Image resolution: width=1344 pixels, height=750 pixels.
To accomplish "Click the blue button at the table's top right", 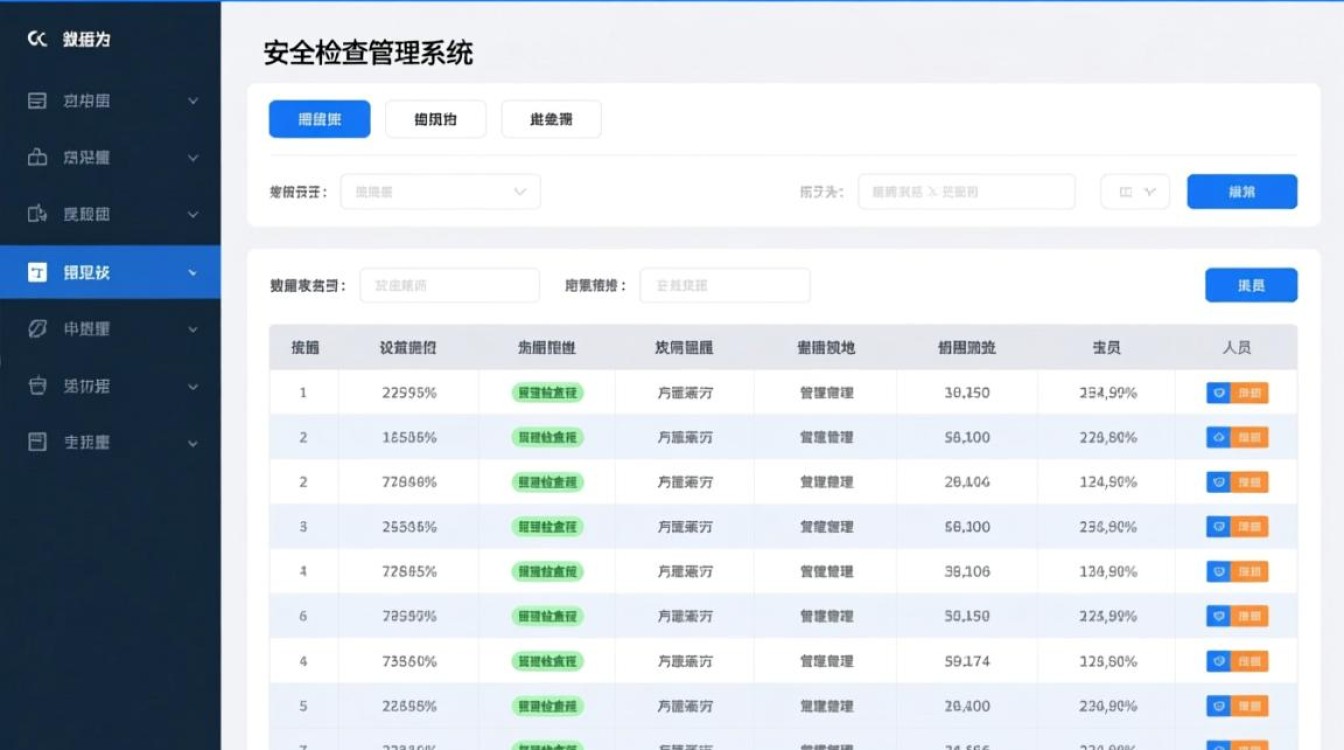I will click(x=1251, y=285).
